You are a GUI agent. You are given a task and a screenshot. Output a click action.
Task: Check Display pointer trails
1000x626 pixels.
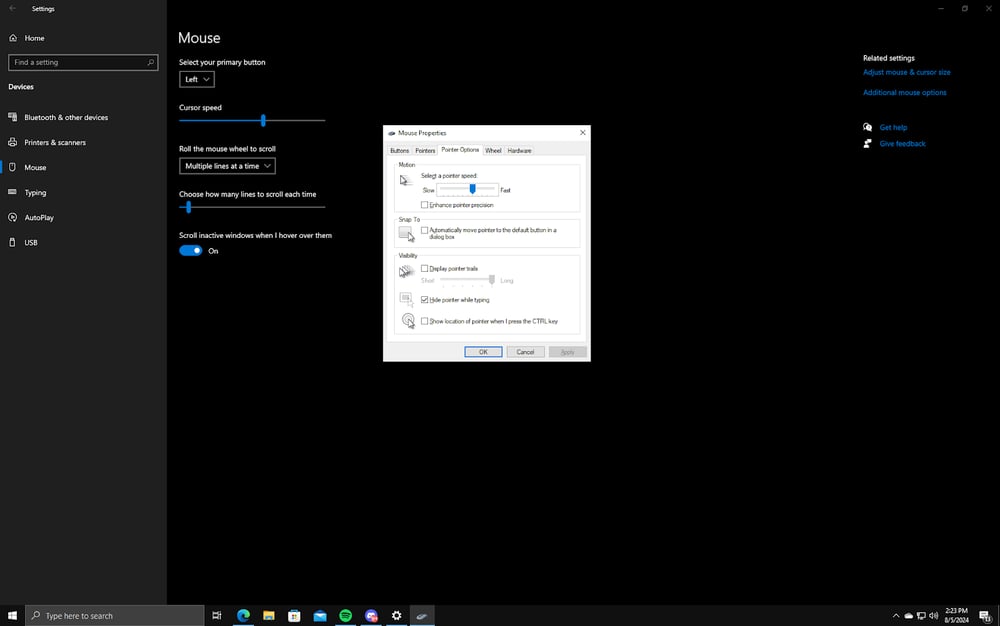(424, 268)
